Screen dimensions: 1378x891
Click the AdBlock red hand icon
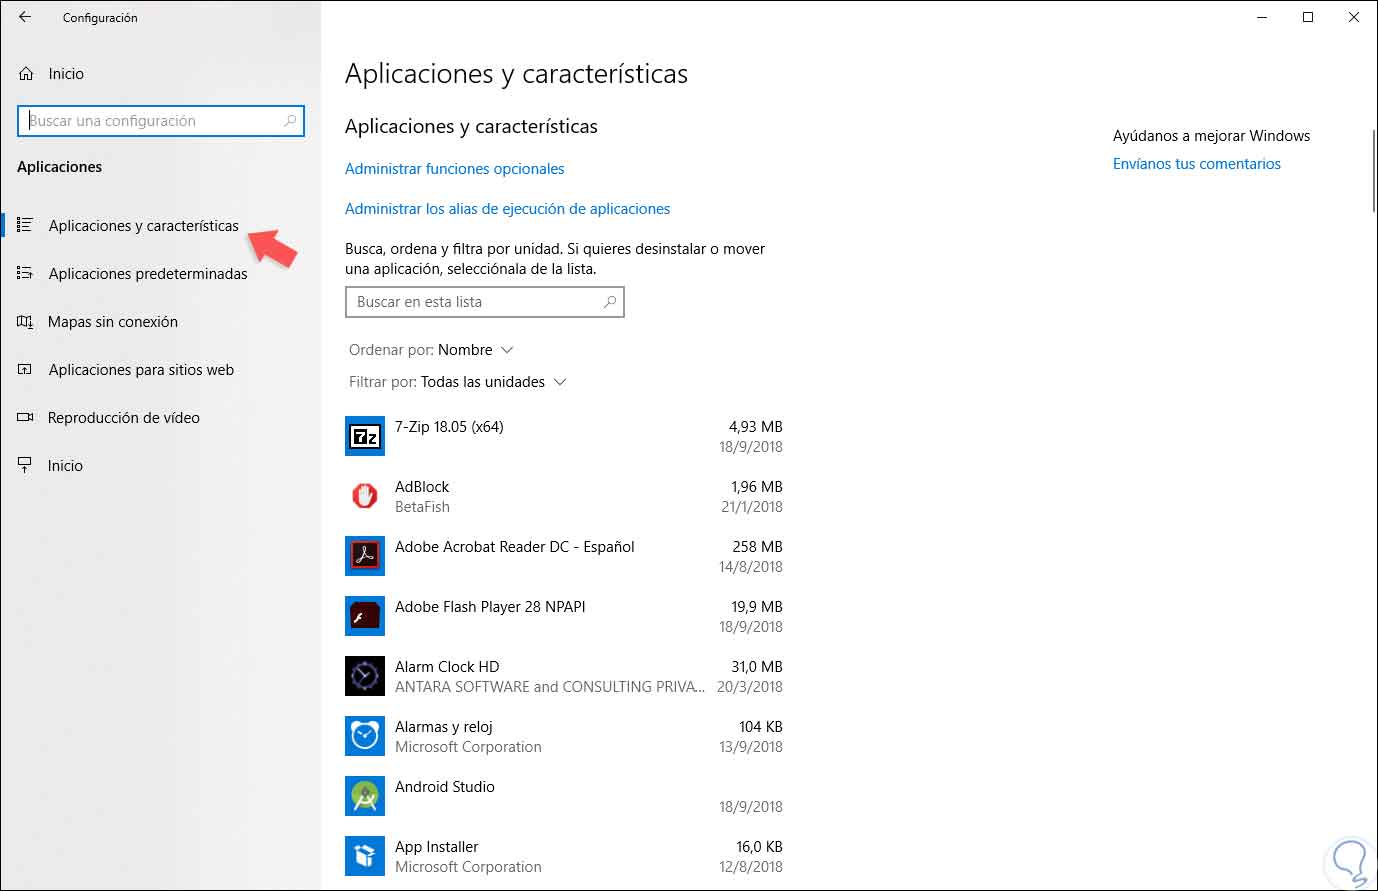click(x=365, y=496)
